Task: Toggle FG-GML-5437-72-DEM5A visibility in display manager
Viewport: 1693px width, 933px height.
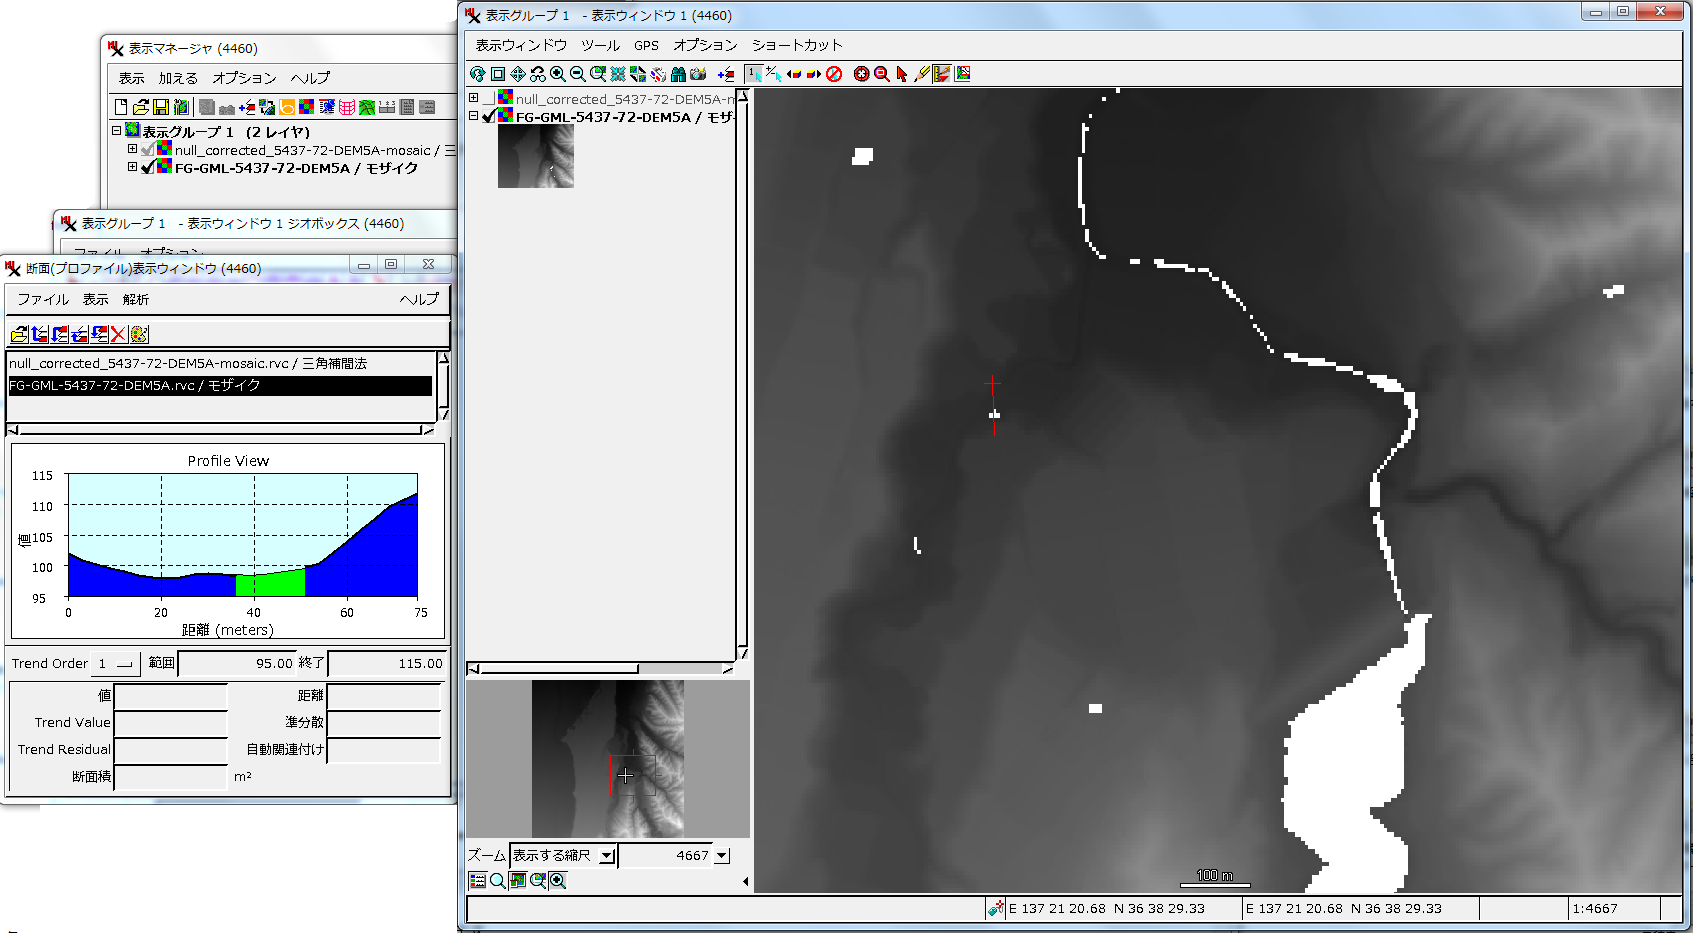Action: (148, 168)
